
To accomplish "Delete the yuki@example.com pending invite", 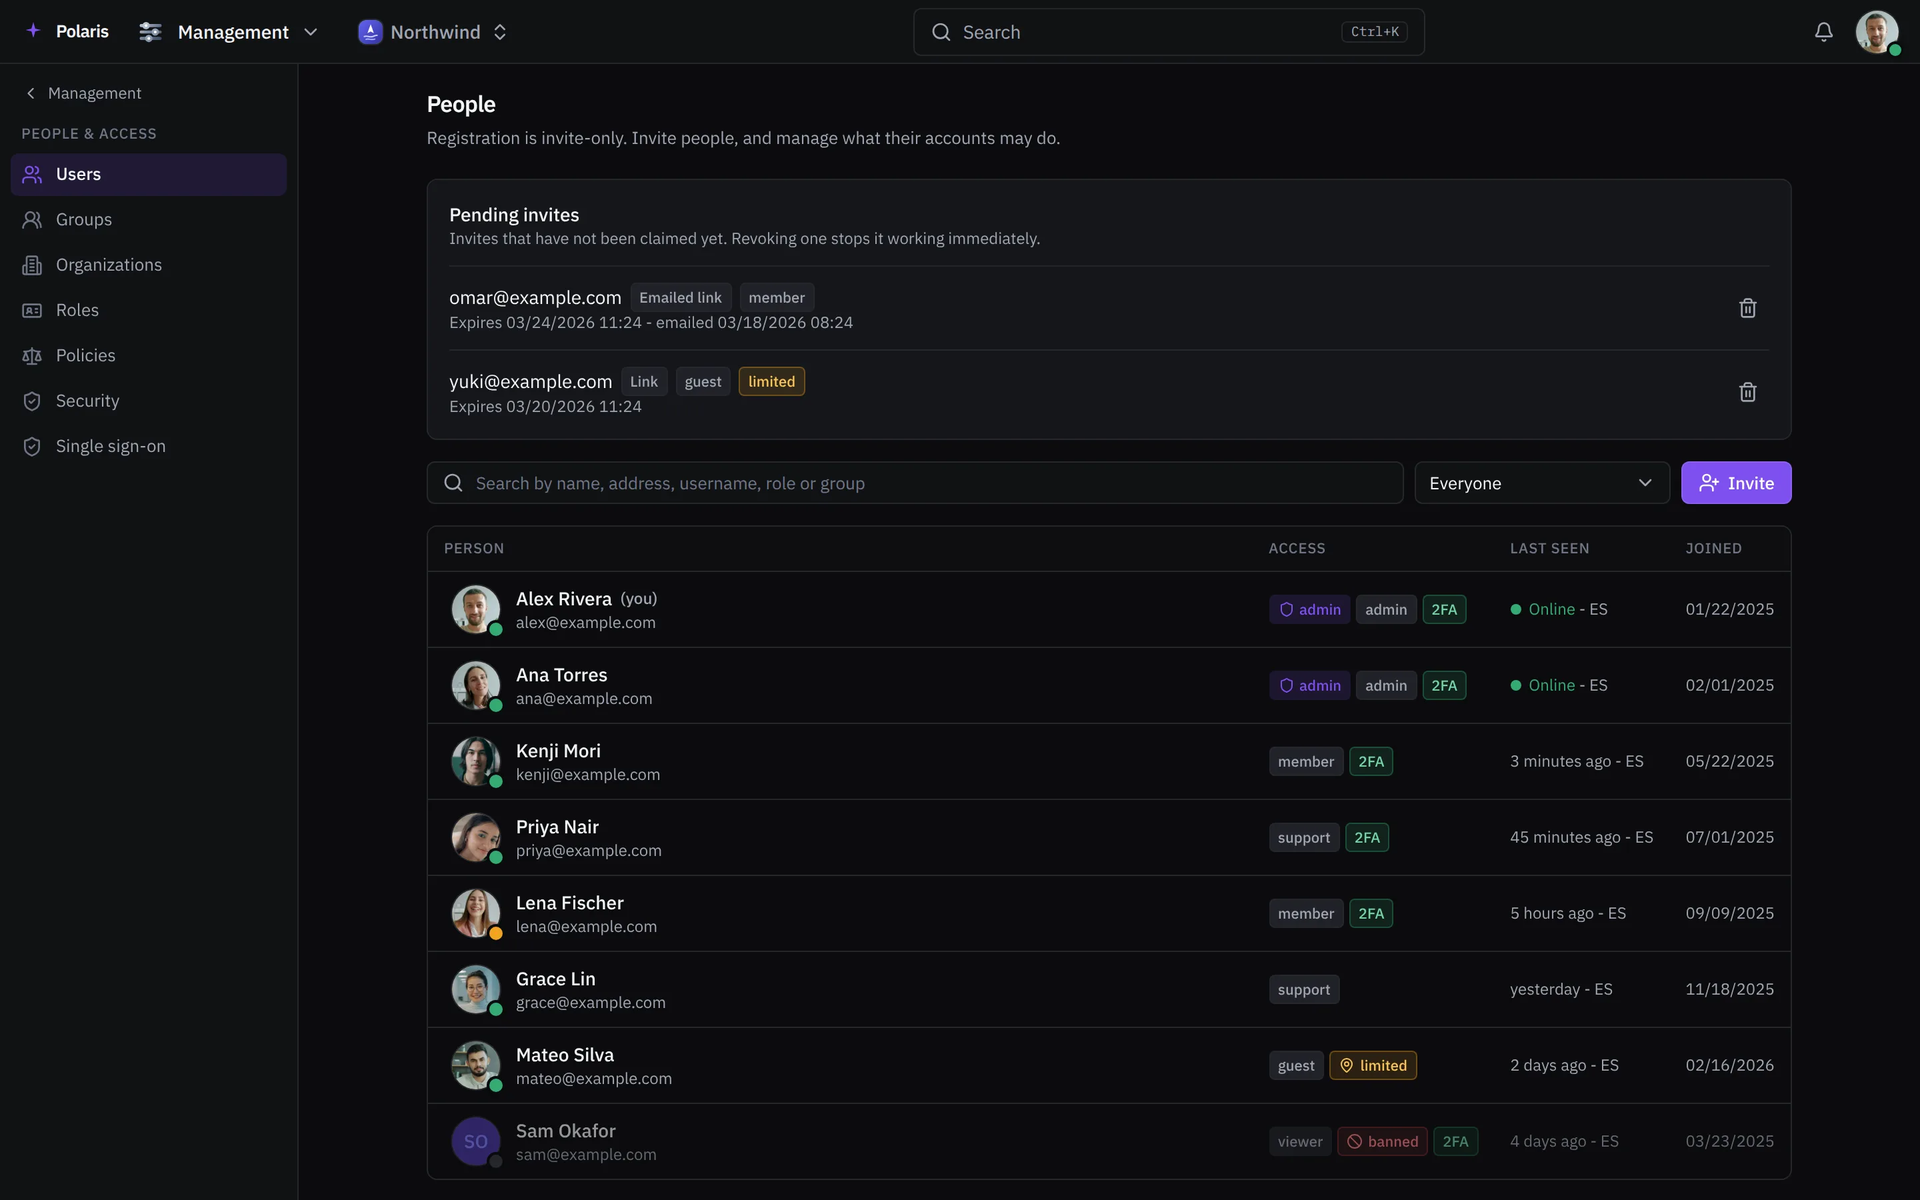I will pyautogui.click(x=1747, y=392).
